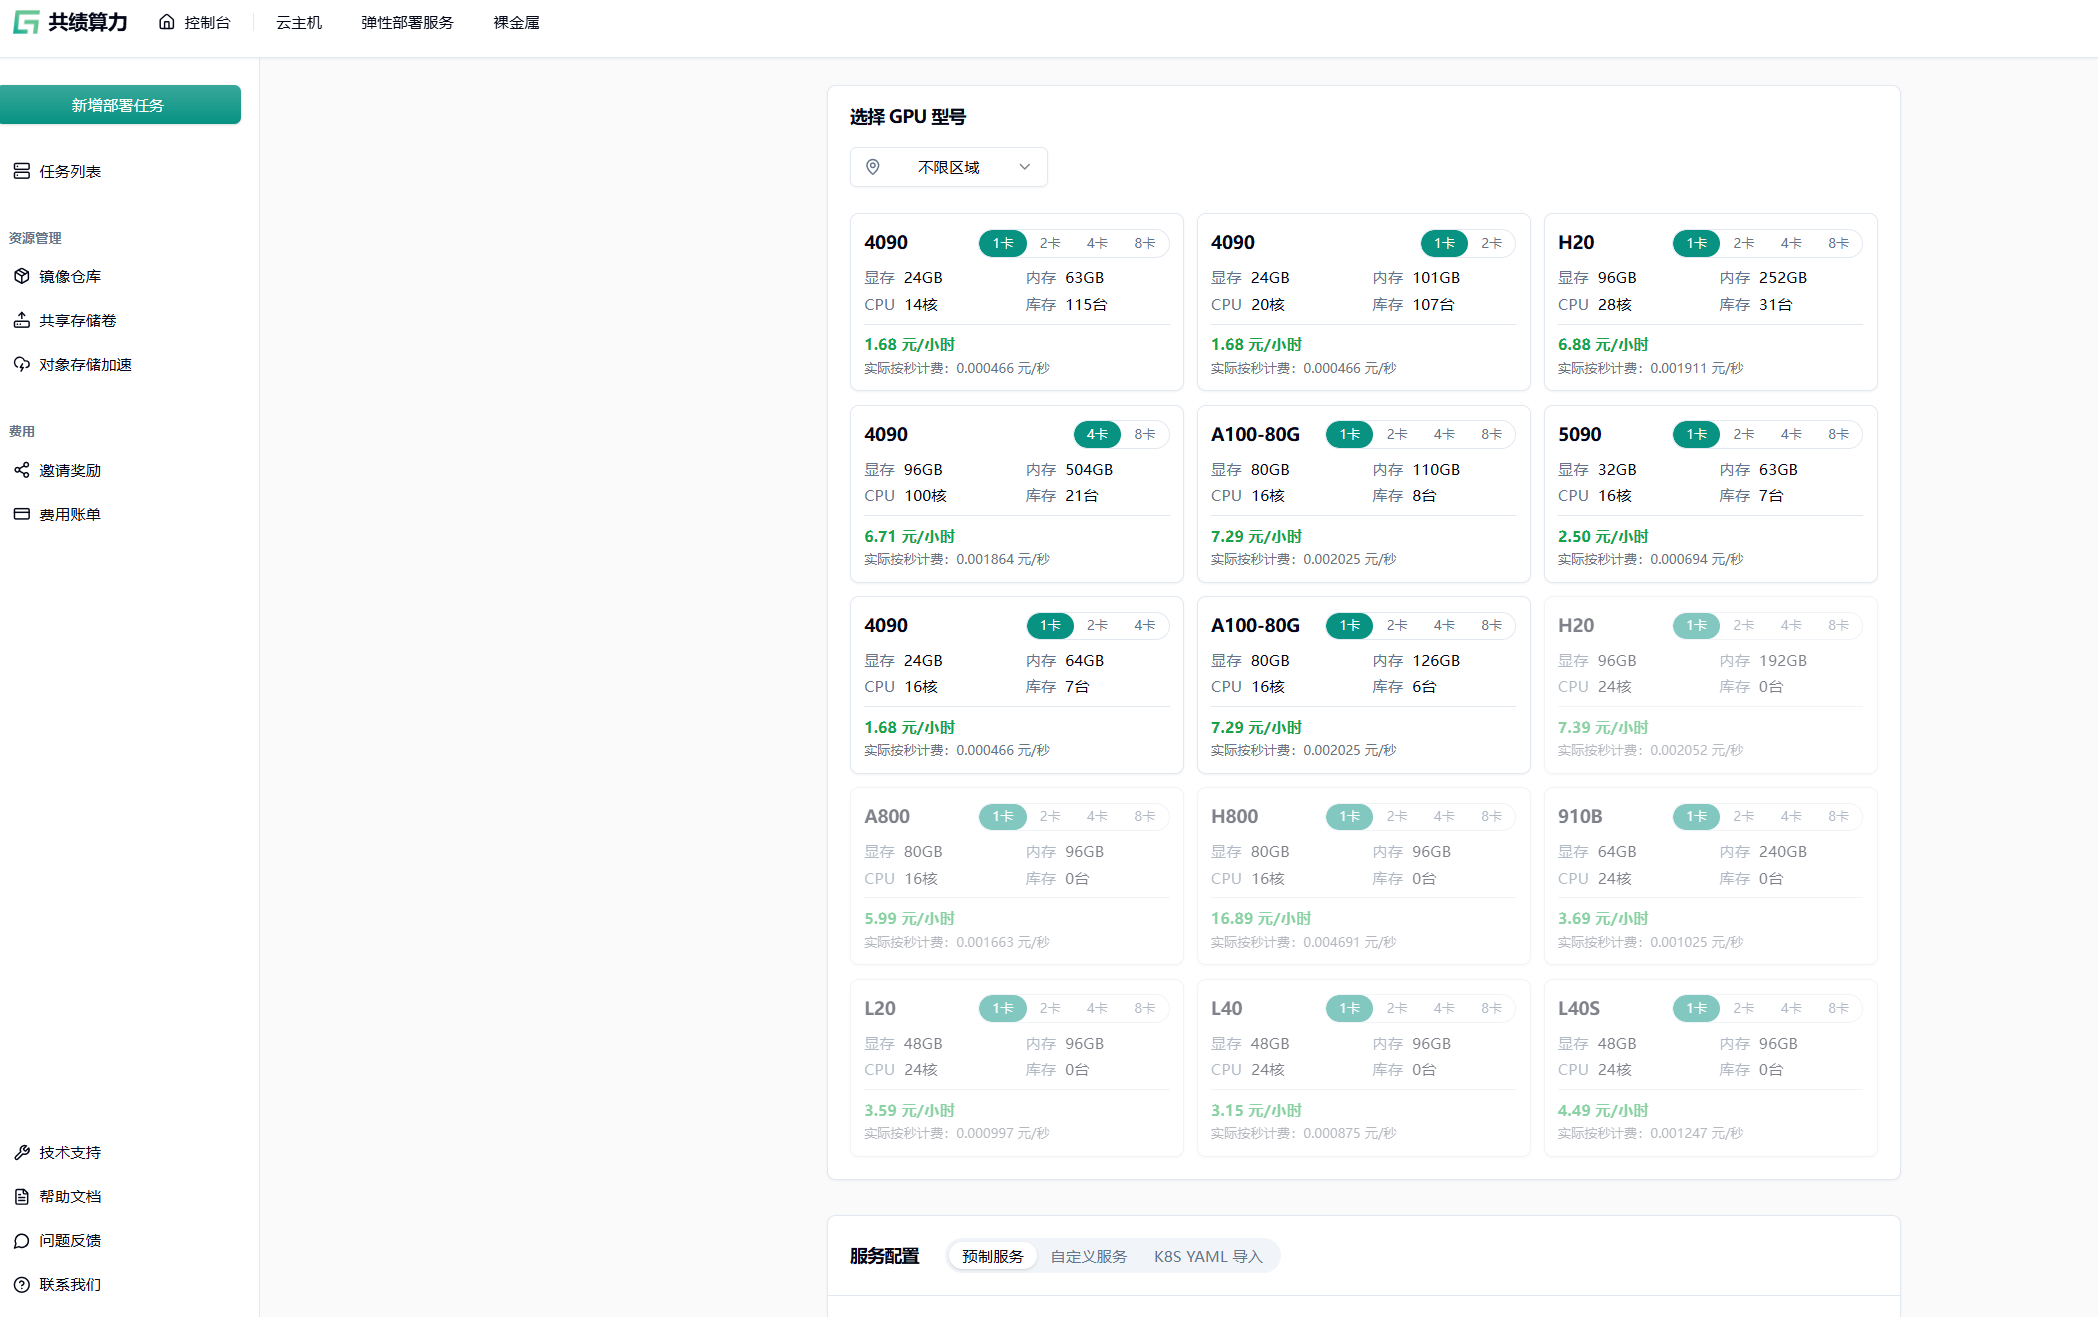2098x1317 pixels.
Task: Open the 不限区域 region dropdown
Action: point(948,167)
